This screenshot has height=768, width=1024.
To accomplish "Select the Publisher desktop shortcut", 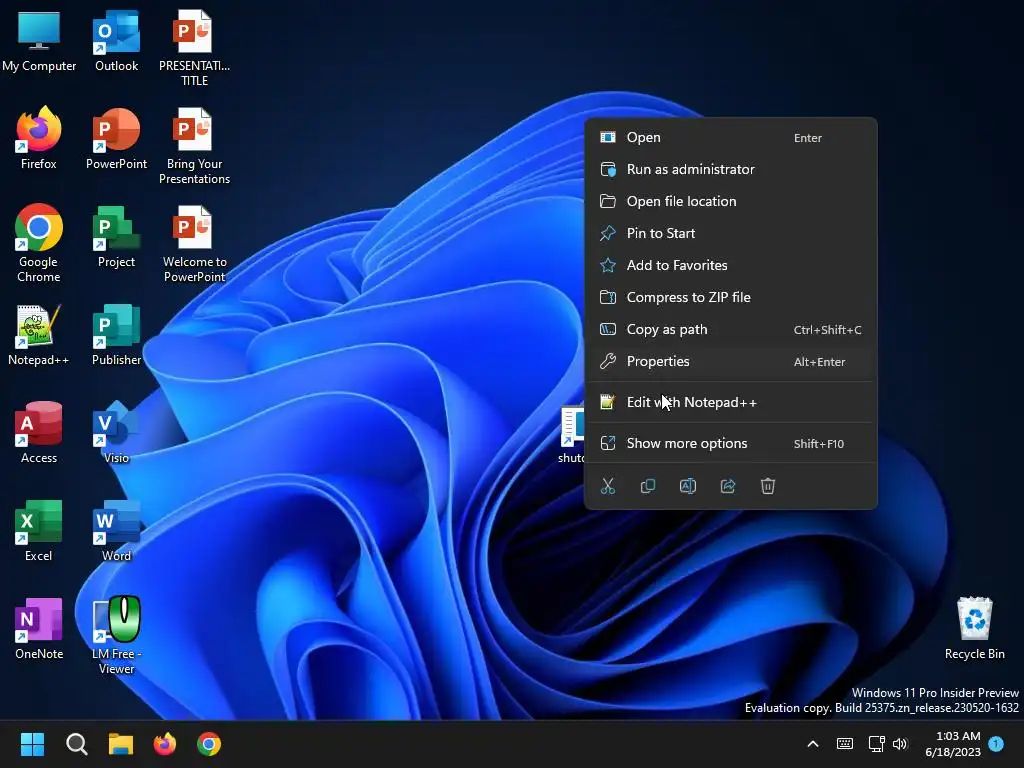I will (x=116, y=334).
